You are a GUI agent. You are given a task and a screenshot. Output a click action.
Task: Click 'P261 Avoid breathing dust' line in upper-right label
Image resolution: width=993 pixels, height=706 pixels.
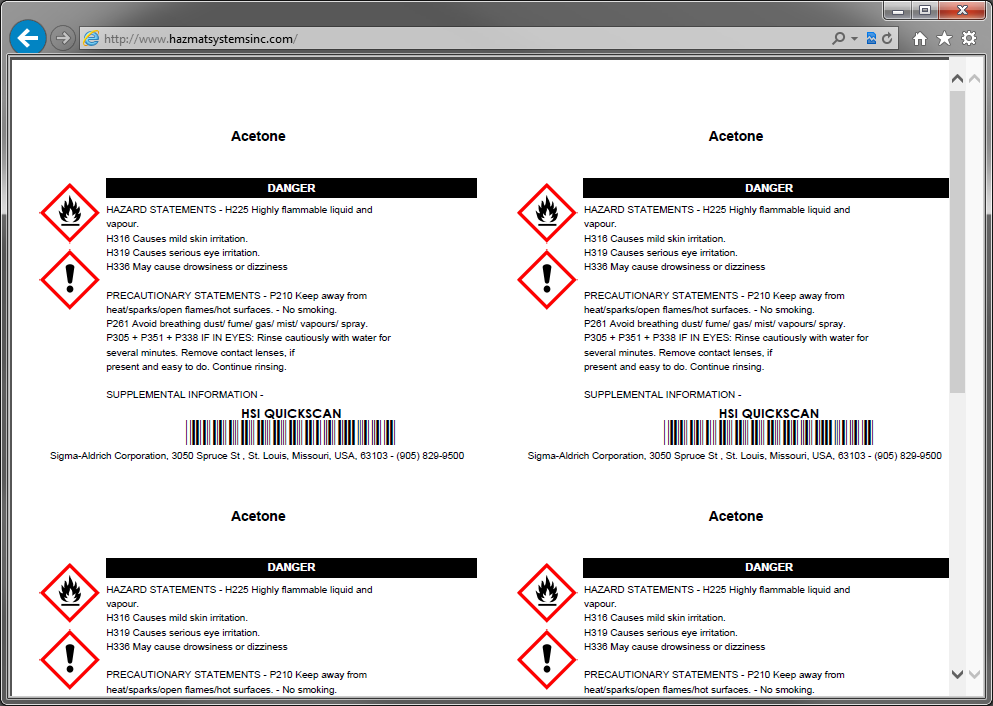(x=714, y=324)
